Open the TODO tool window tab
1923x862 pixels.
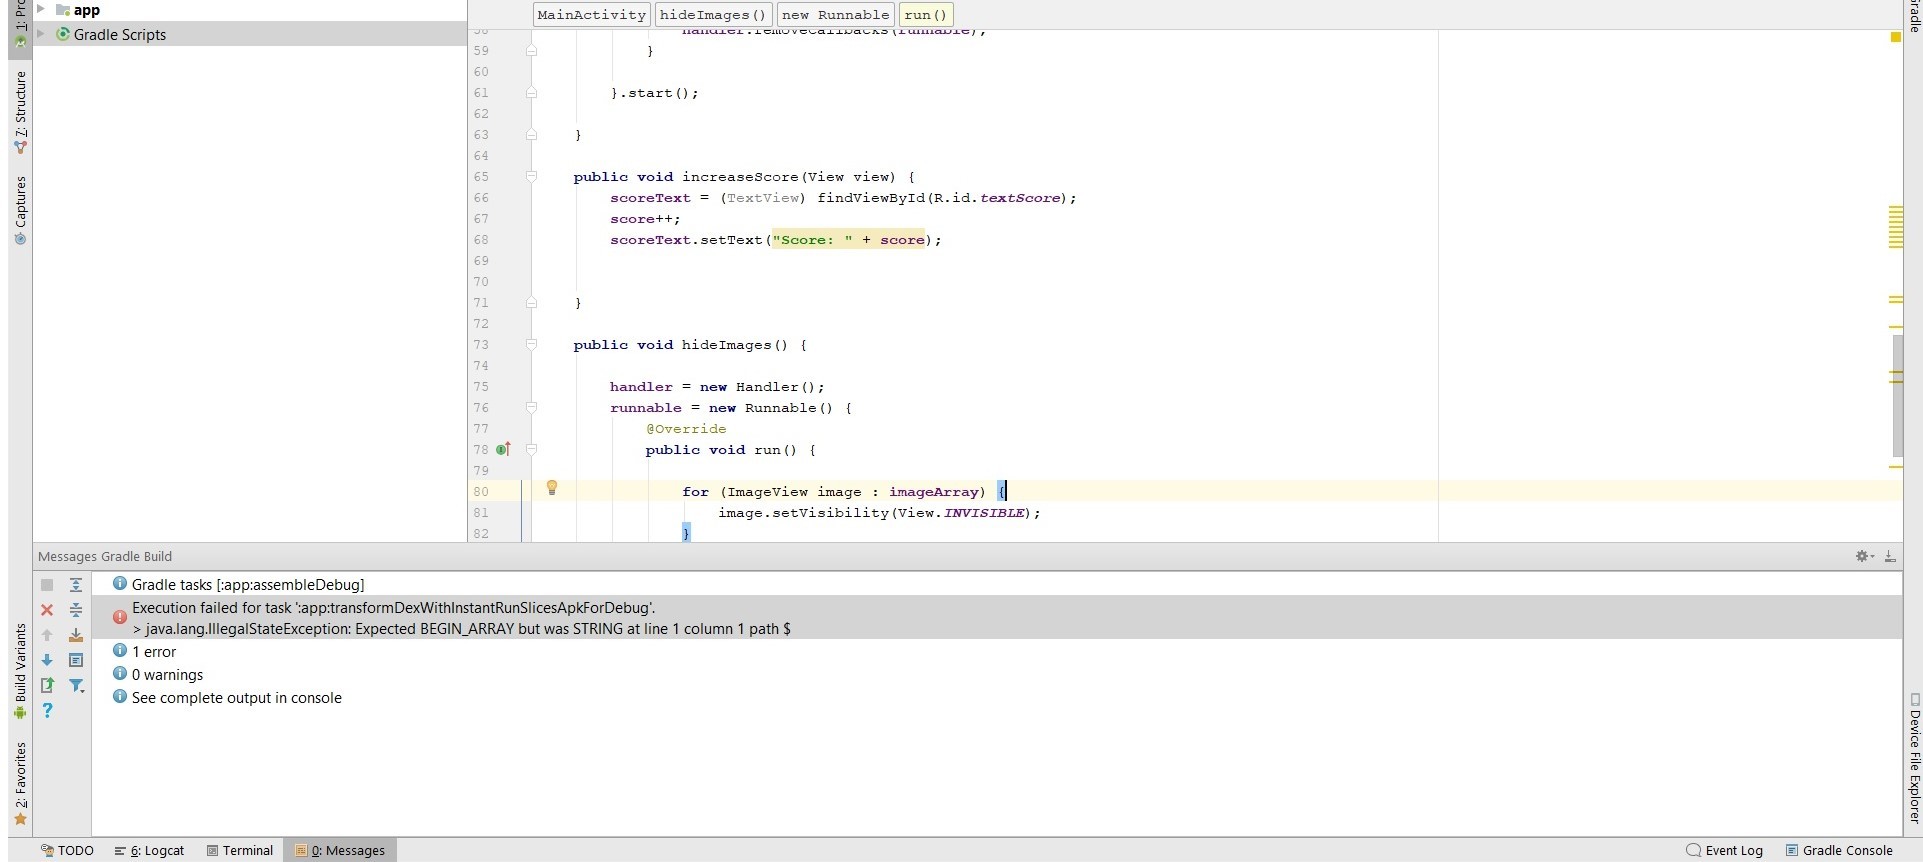click(x=67, y=850)
